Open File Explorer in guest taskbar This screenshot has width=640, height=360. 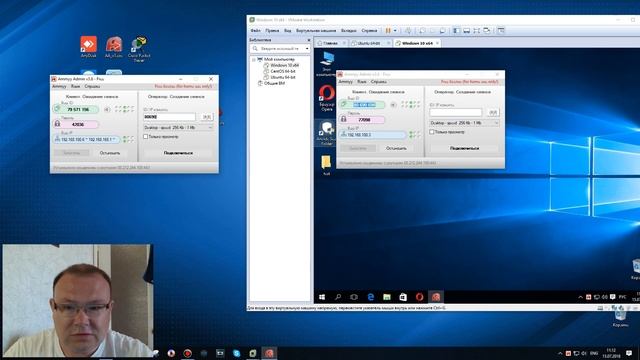(x=387, y=297)
